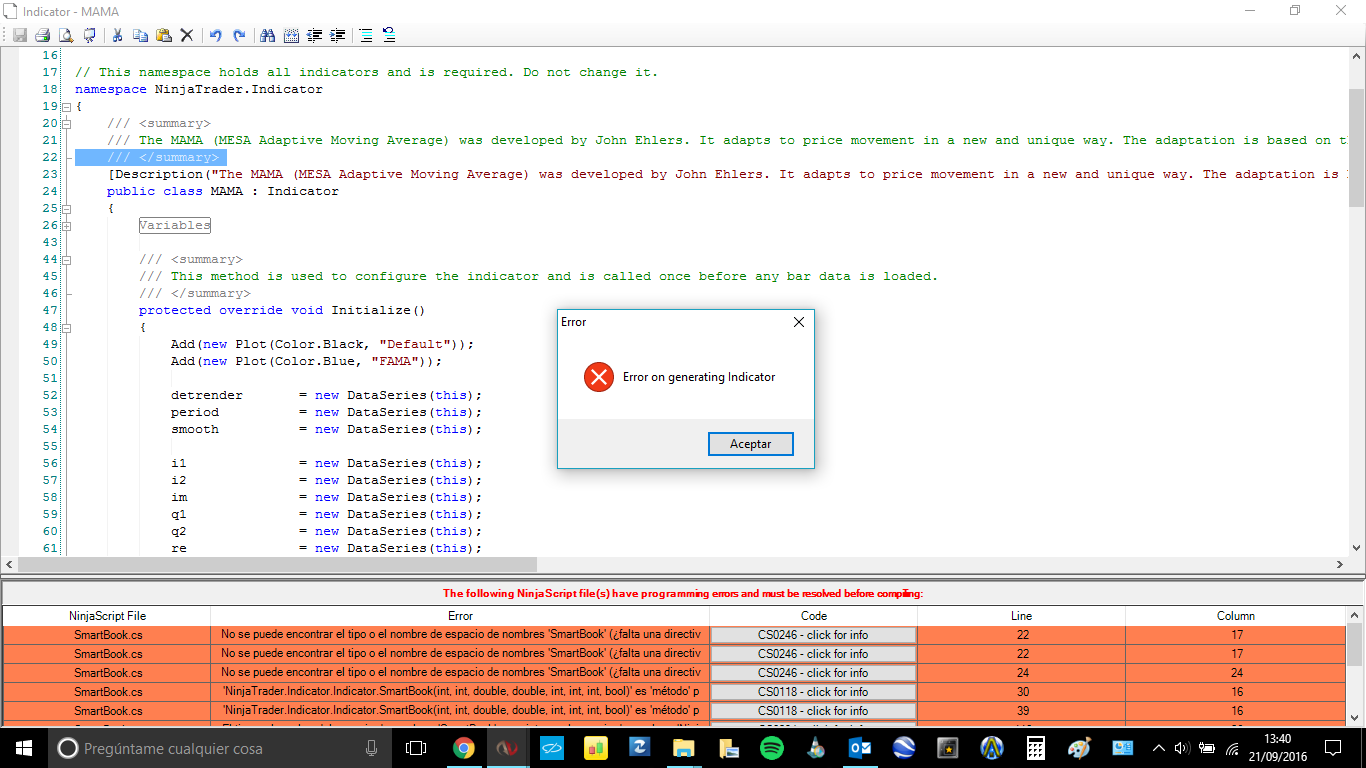
Task: Click Aceptar in the Error dialog
Action: tap(750, 444)
